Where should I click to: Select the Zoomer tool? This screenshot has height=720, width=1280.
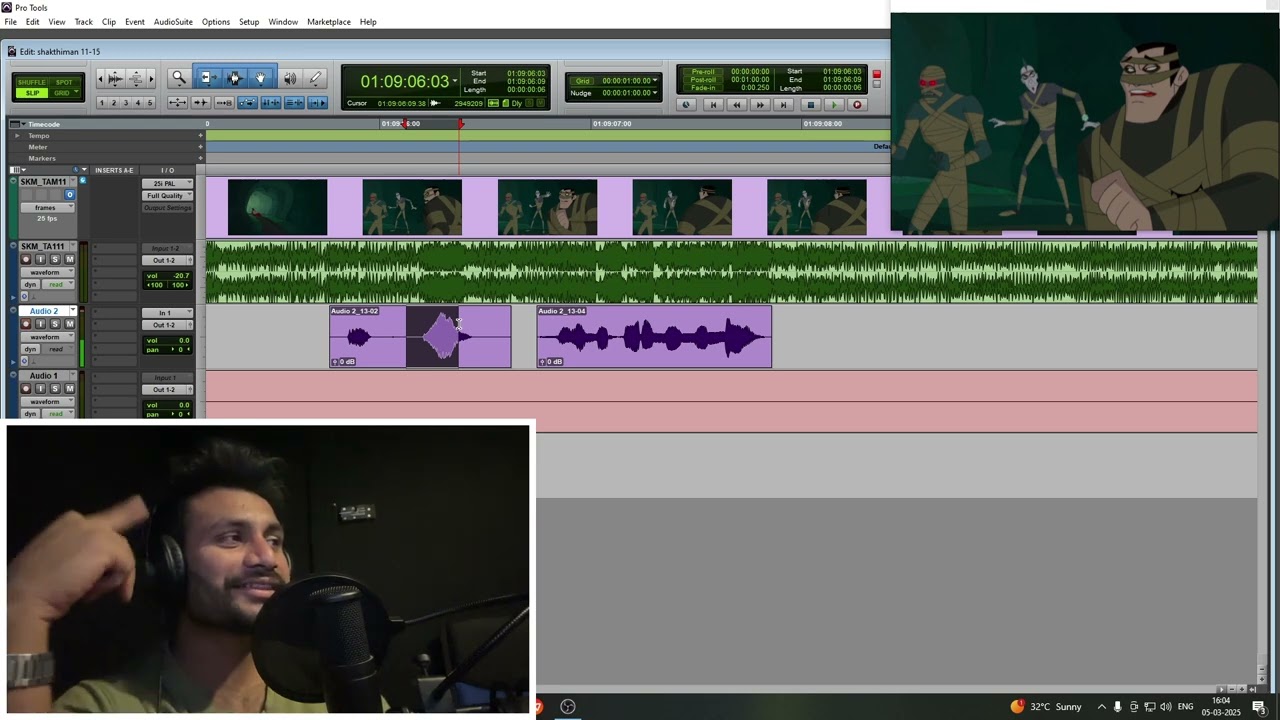click(179, 78)
